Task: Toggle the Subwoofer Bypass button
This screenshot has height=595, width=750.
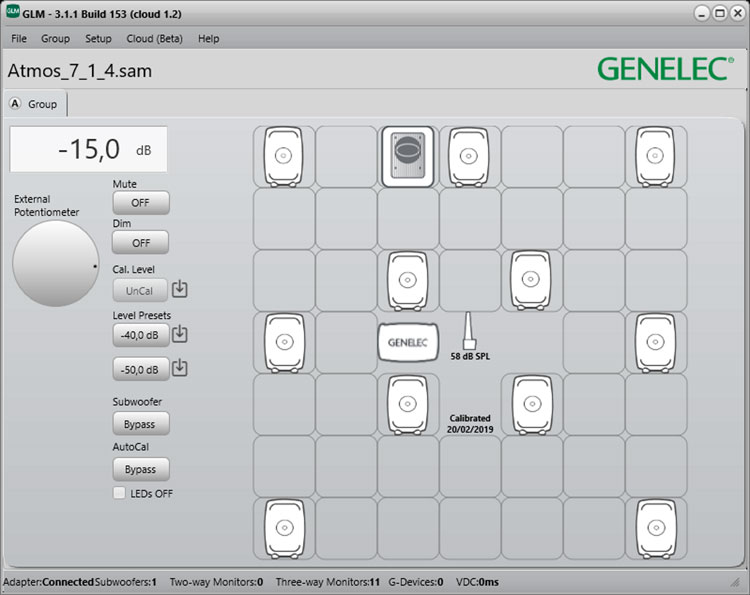Action: (141, 424)
